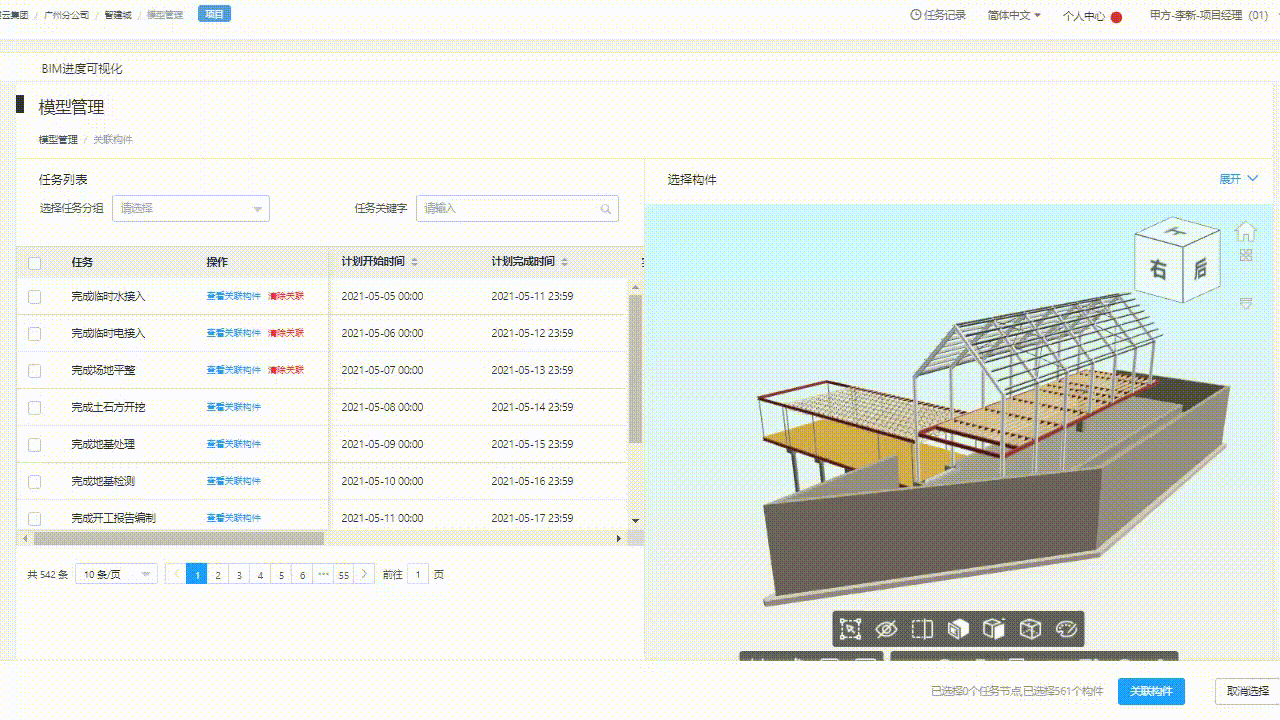The width and height of the screenshot is (1280, 720).
Task: Check the box for 完成地基检测
Action: 35,482
